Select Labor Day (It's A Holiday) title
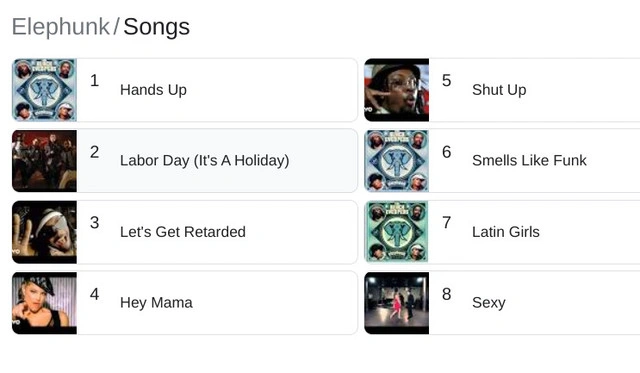 204,160
